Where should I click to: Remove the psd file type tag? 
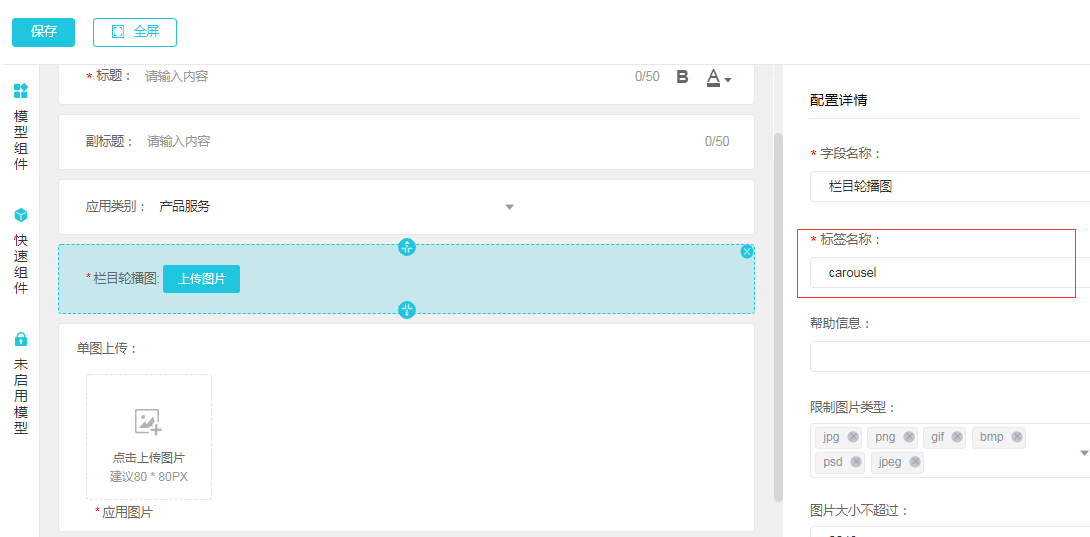pos(856,462)
